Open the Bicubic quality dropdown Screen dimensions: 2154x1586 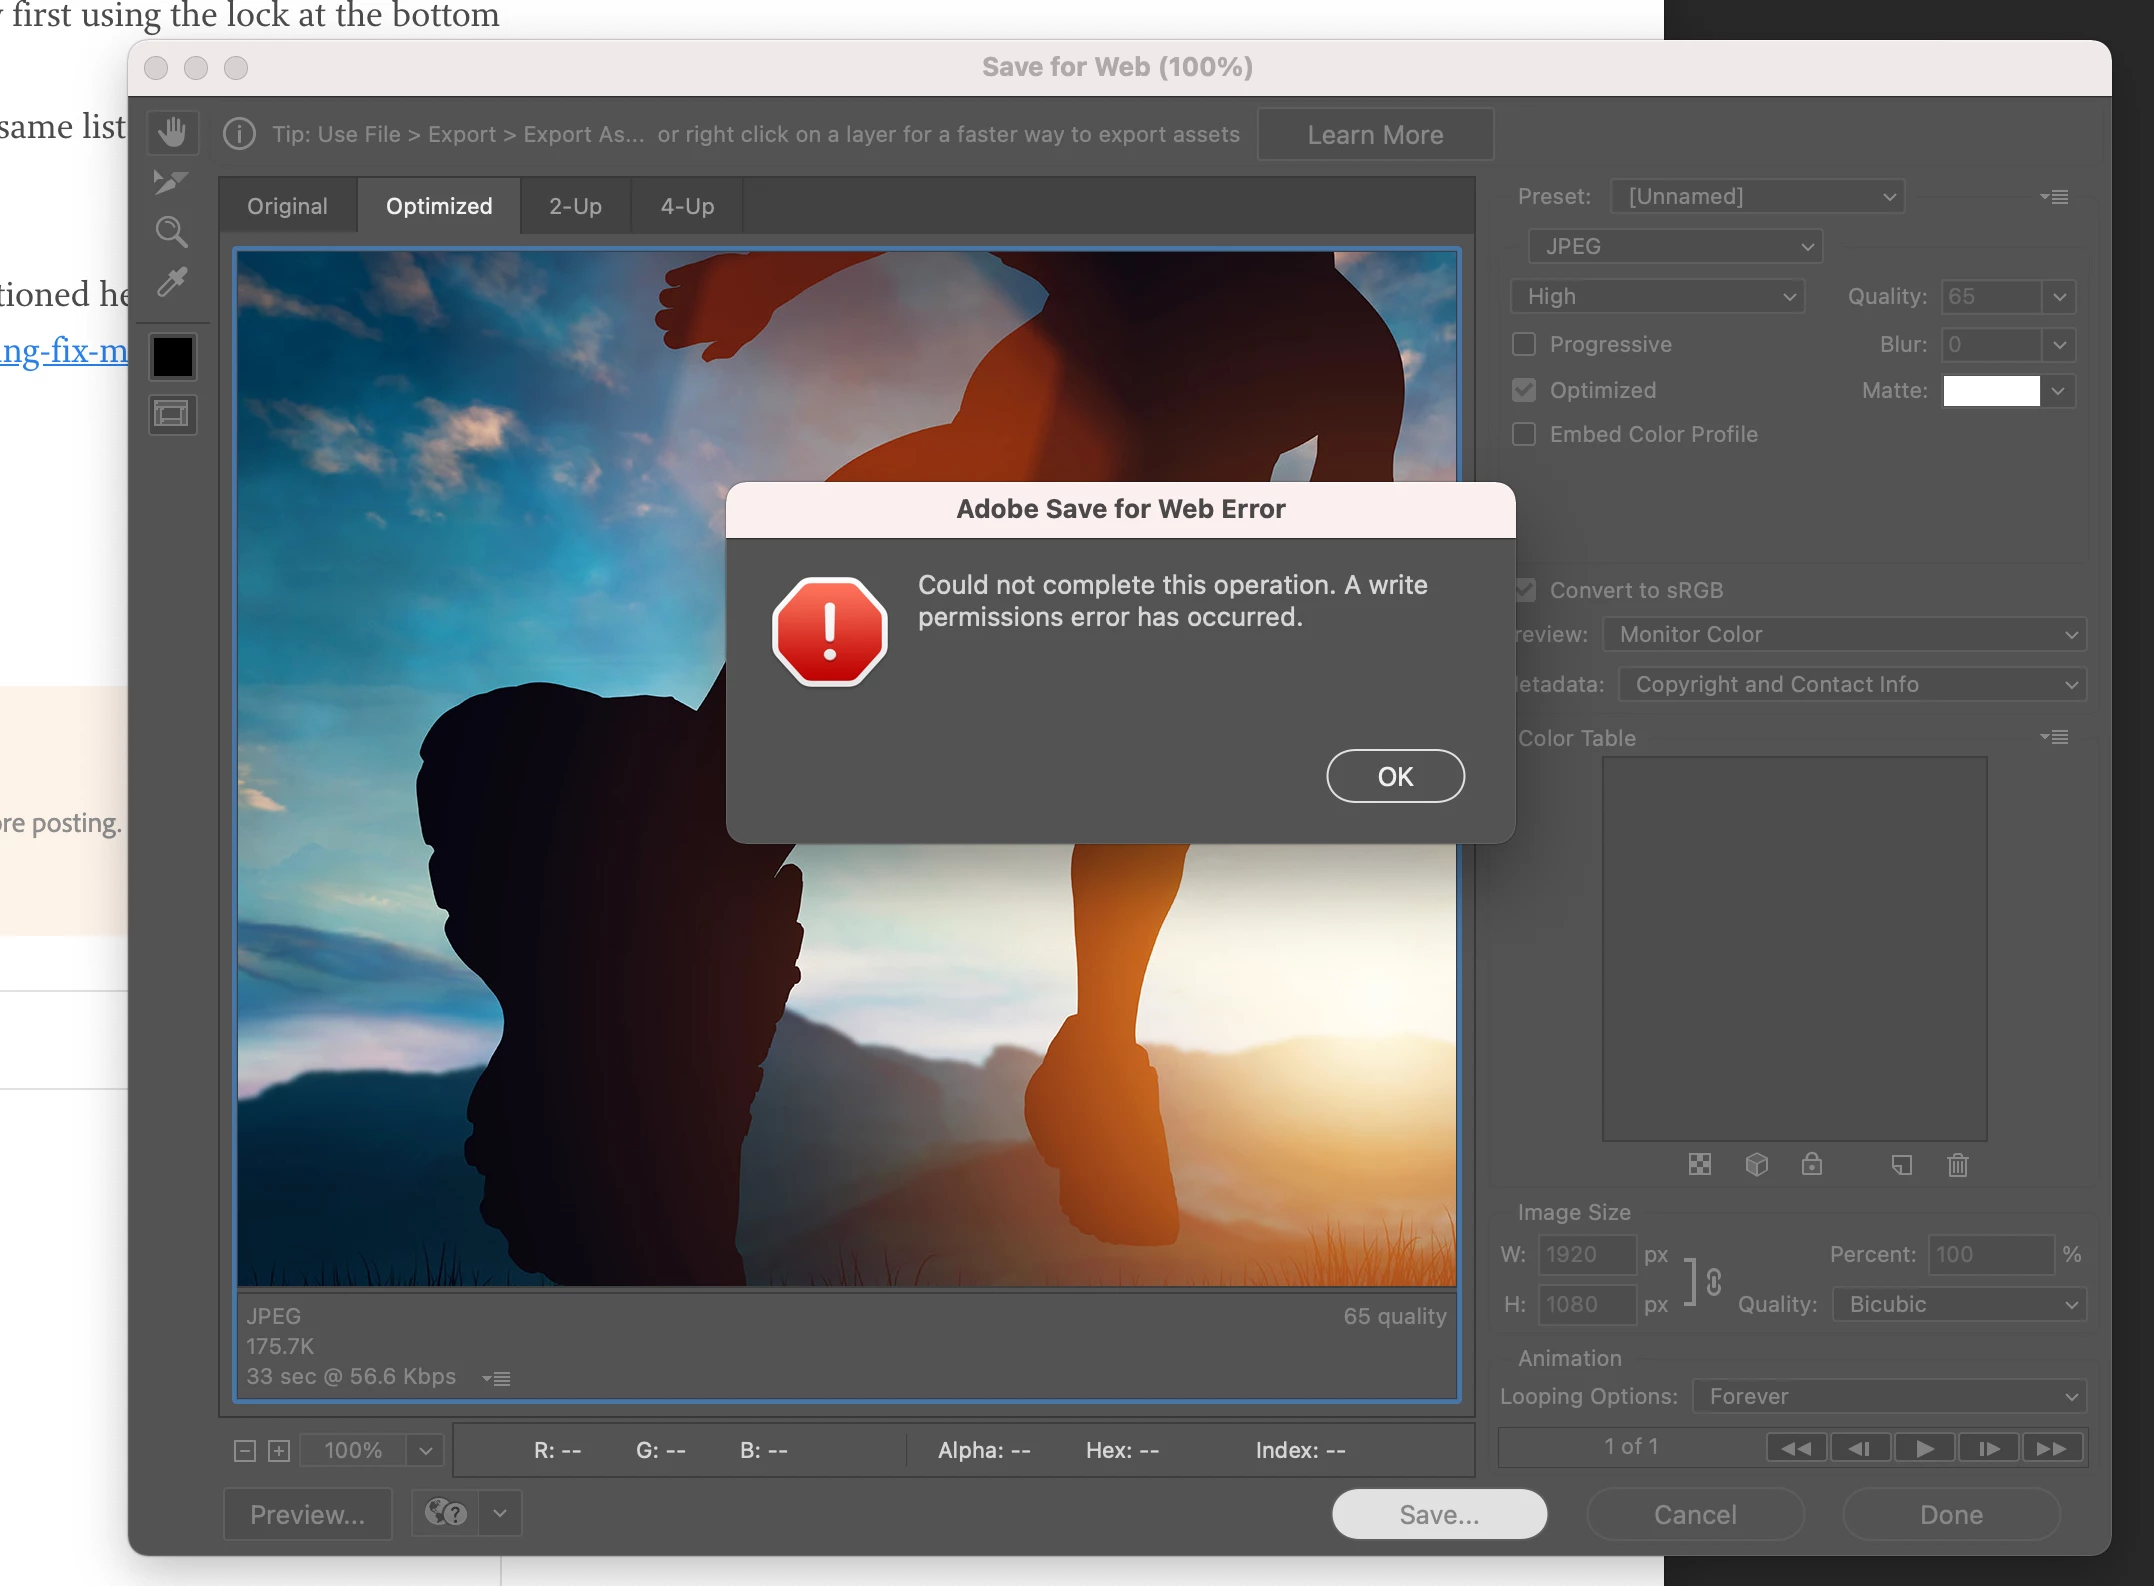1959,1304
